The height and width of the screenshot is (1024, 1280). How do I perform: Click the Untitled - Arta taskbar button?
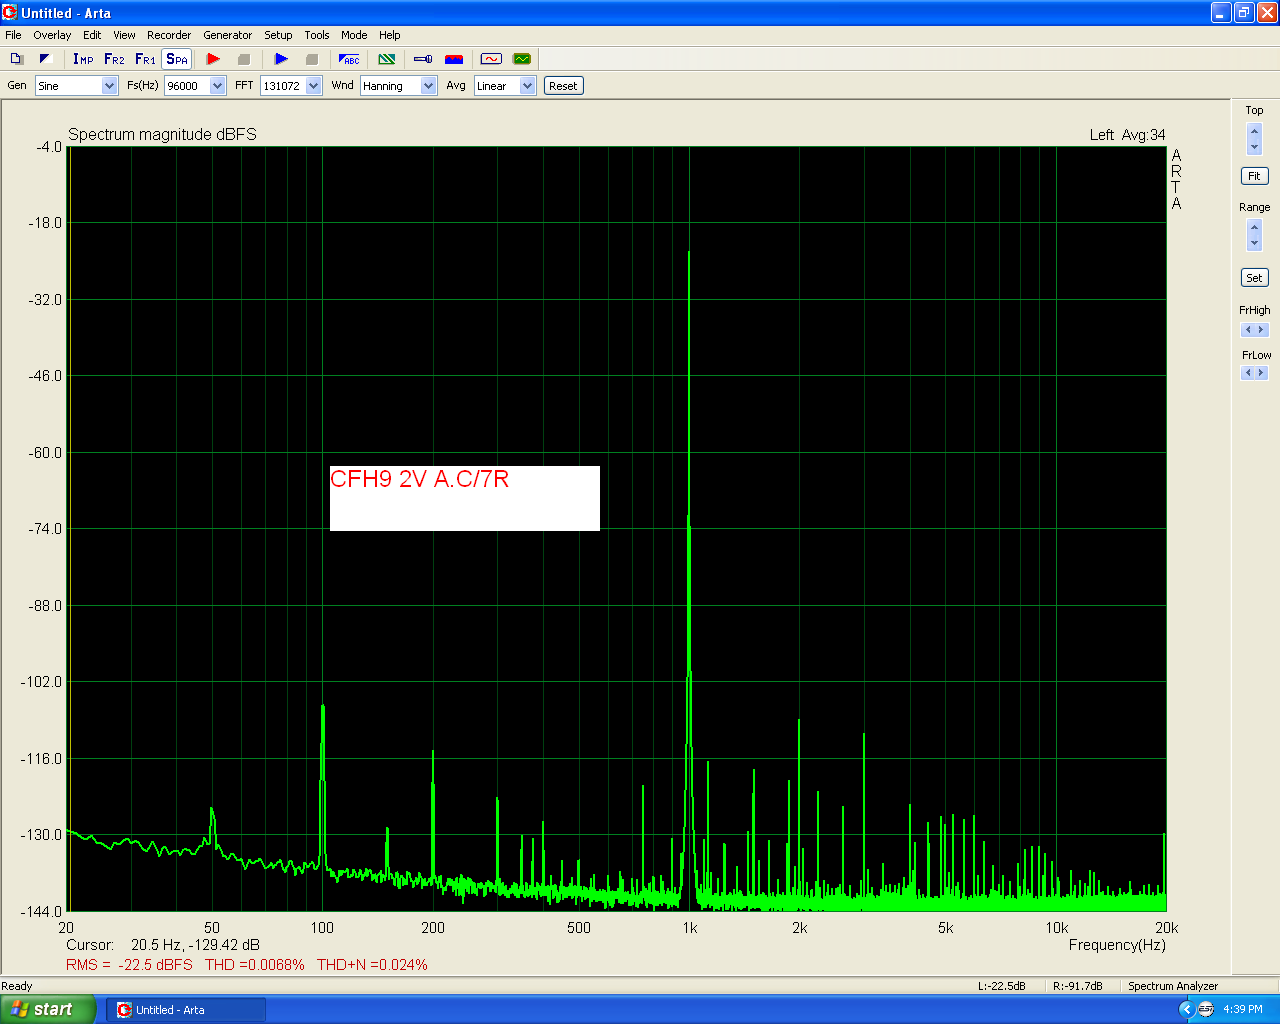pyautogui.click(x=186, y=1010)
